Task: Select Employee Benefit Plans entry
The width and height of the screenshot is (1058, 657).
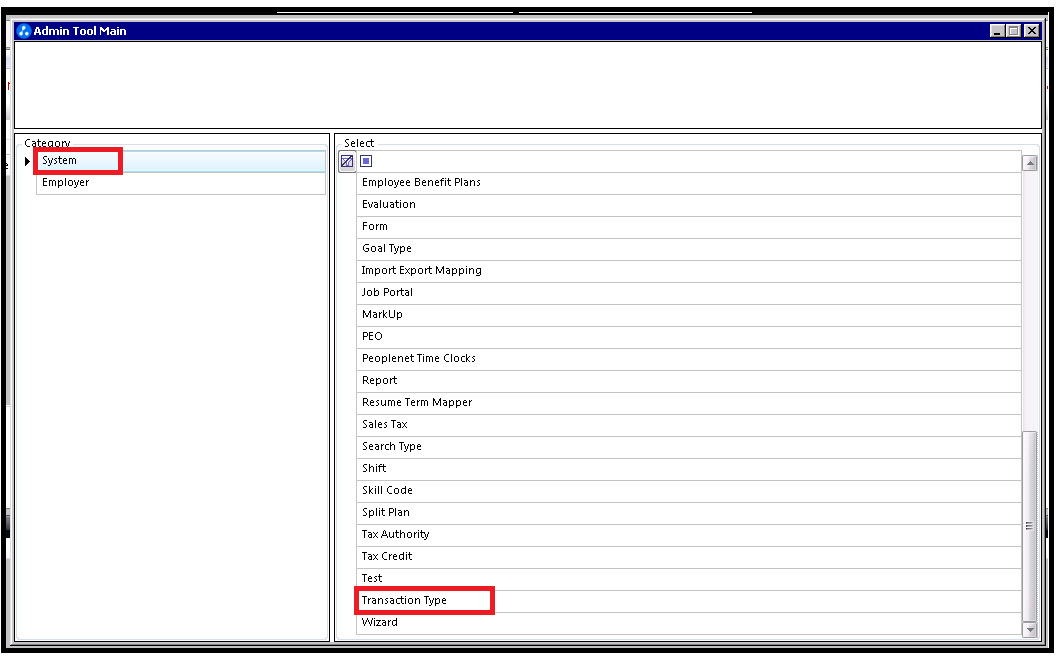Action: pos(421,183)
